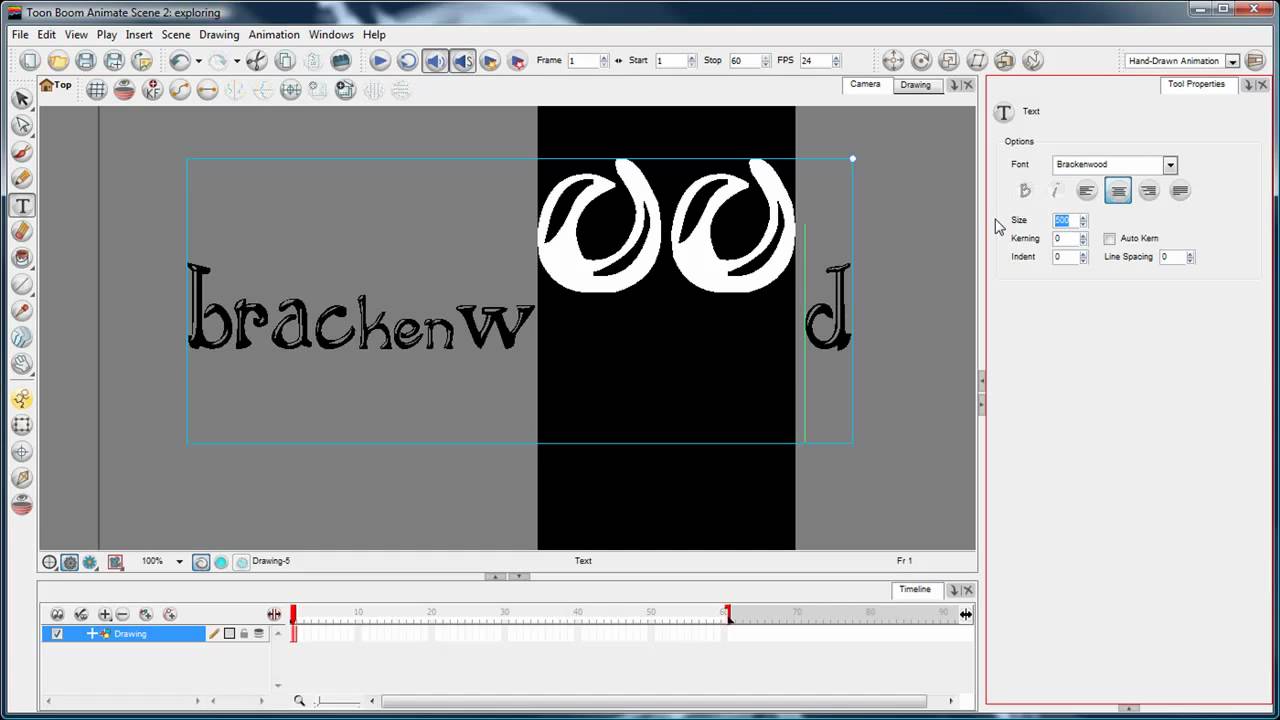This screenshot has height=720, width=1280.
Task: Click the Cut scissors icon
Action: coord(257,61)
